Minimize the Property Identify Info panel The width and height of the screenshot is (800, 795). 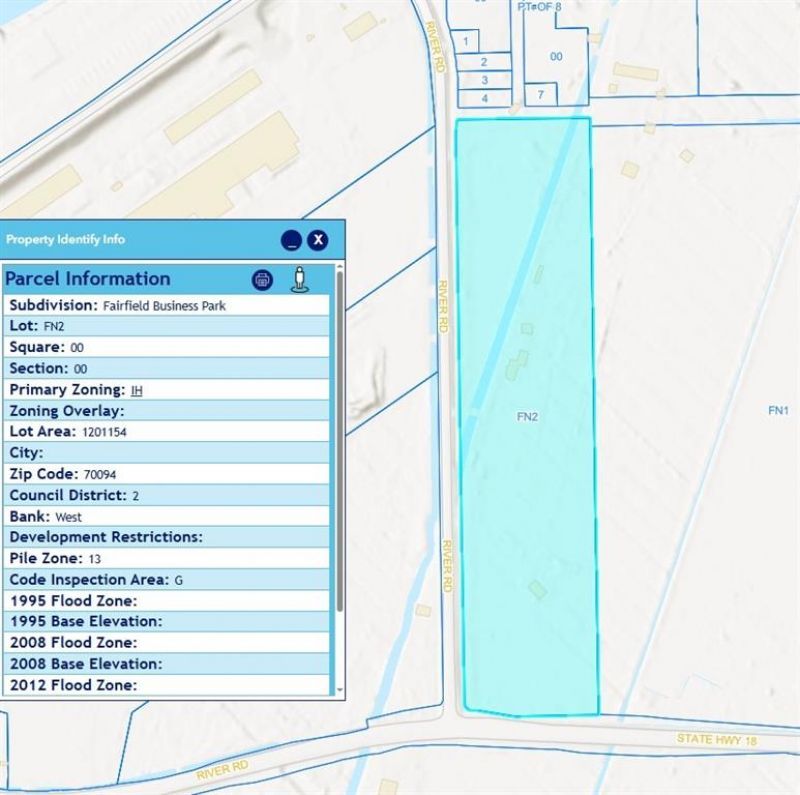(x=290, y=240)
